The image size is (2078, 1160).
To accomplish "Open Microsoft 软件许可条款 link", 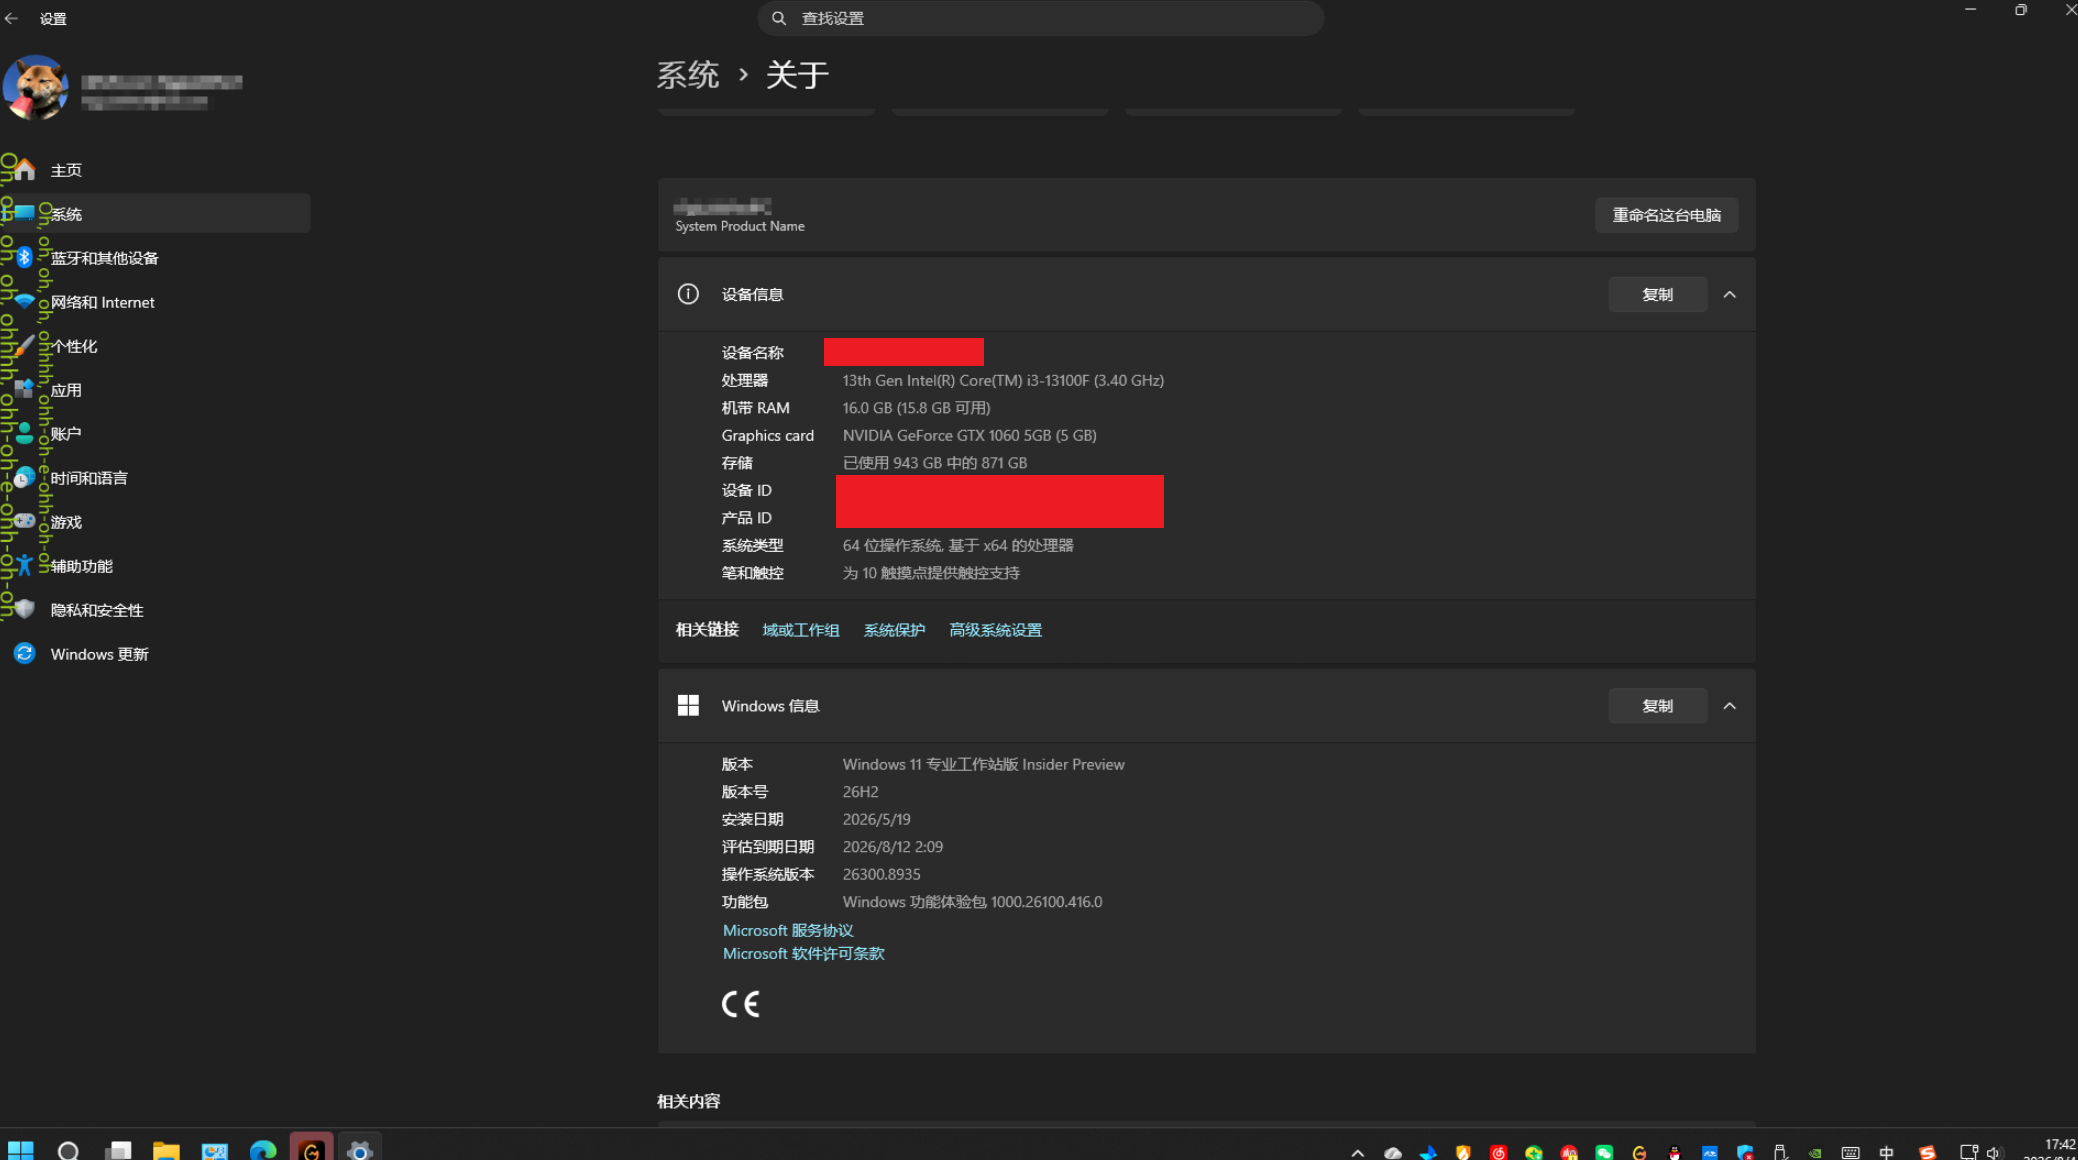I will (x=803, y=954).
